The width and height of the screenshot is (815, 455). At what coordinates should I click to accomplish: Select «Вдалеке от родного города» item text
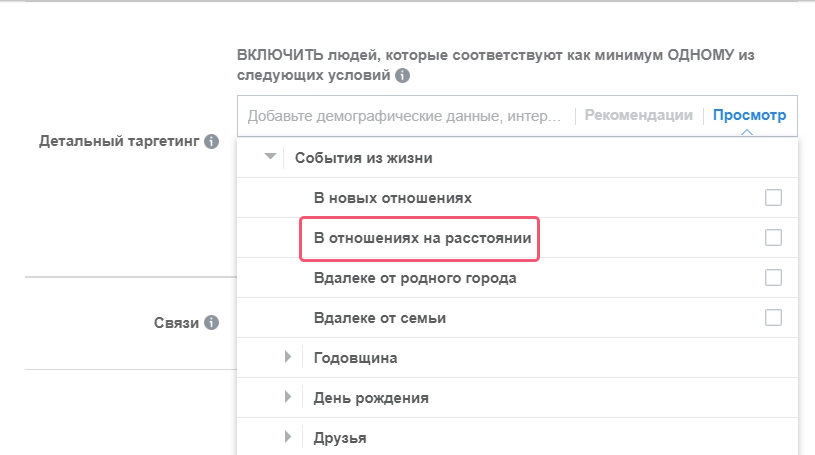click(415, 278)
